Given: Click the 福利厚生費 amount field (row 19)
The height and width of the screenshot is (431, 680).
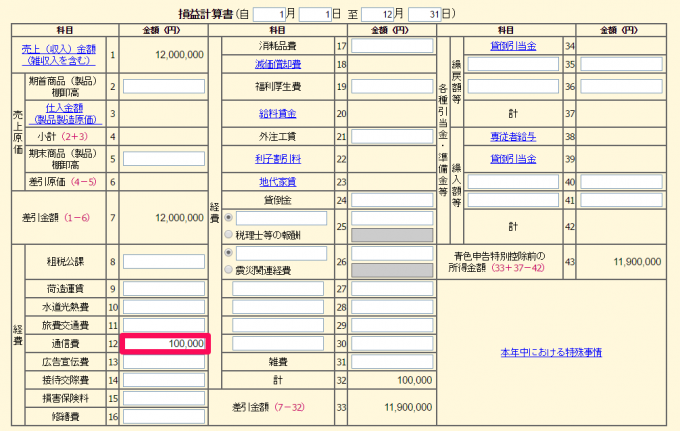Looking at the screenshot, I should [392, 86].
